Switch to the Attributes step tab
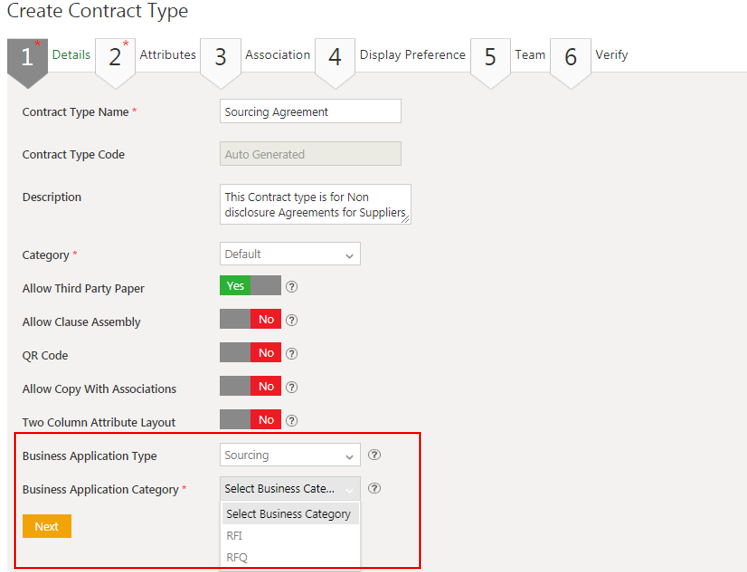 point(167,55)
